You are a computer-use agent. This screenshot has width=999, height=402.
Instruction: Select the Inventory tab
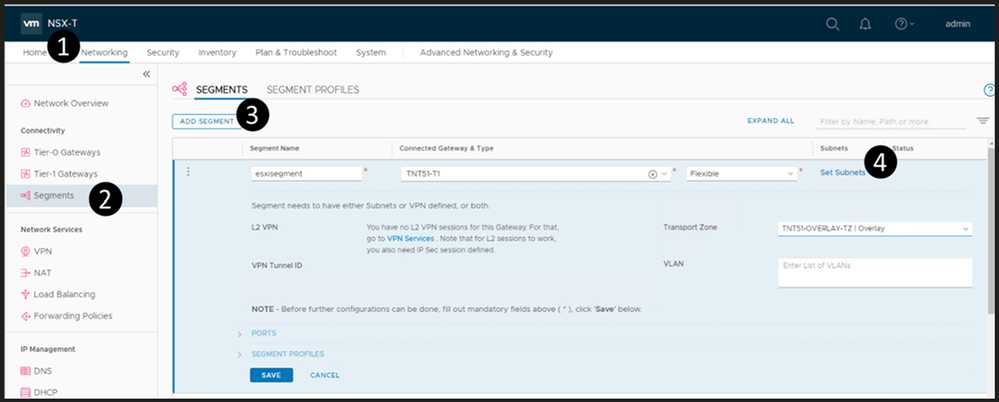[x=217, y=53]
